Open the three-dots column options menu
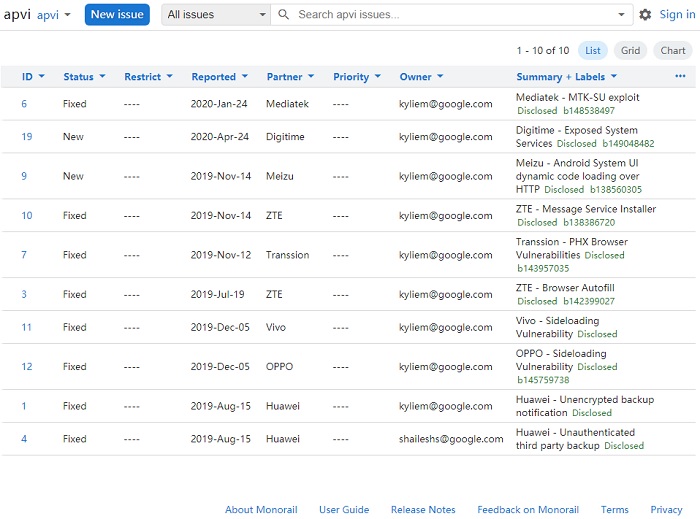Viewport: 700px width, 519px height. point(680,76)
